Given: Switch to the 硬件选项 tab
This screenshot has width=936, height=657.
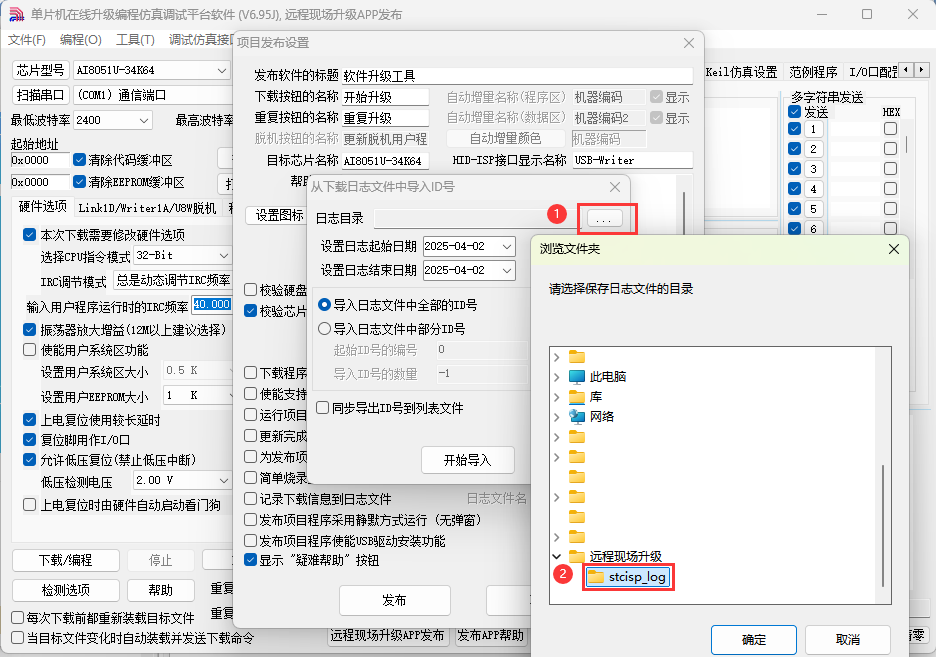Looking at the screenshot, I should tap(42, 206).
